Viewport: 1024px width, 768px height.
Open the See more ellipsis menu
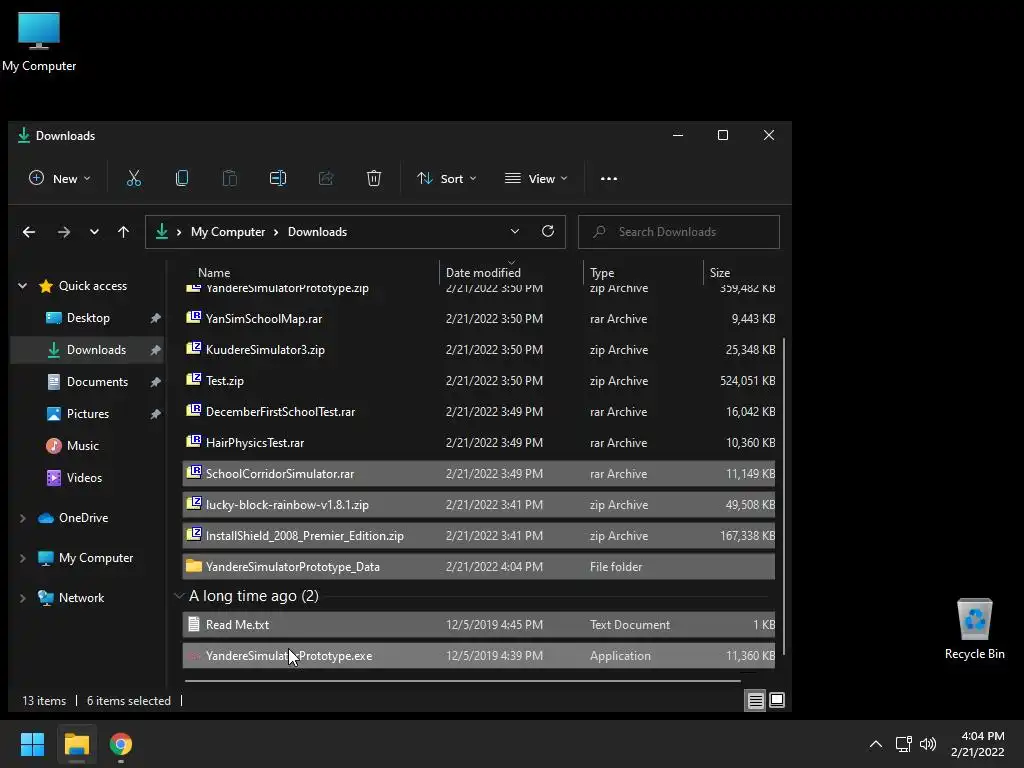[x=609, y=179]
